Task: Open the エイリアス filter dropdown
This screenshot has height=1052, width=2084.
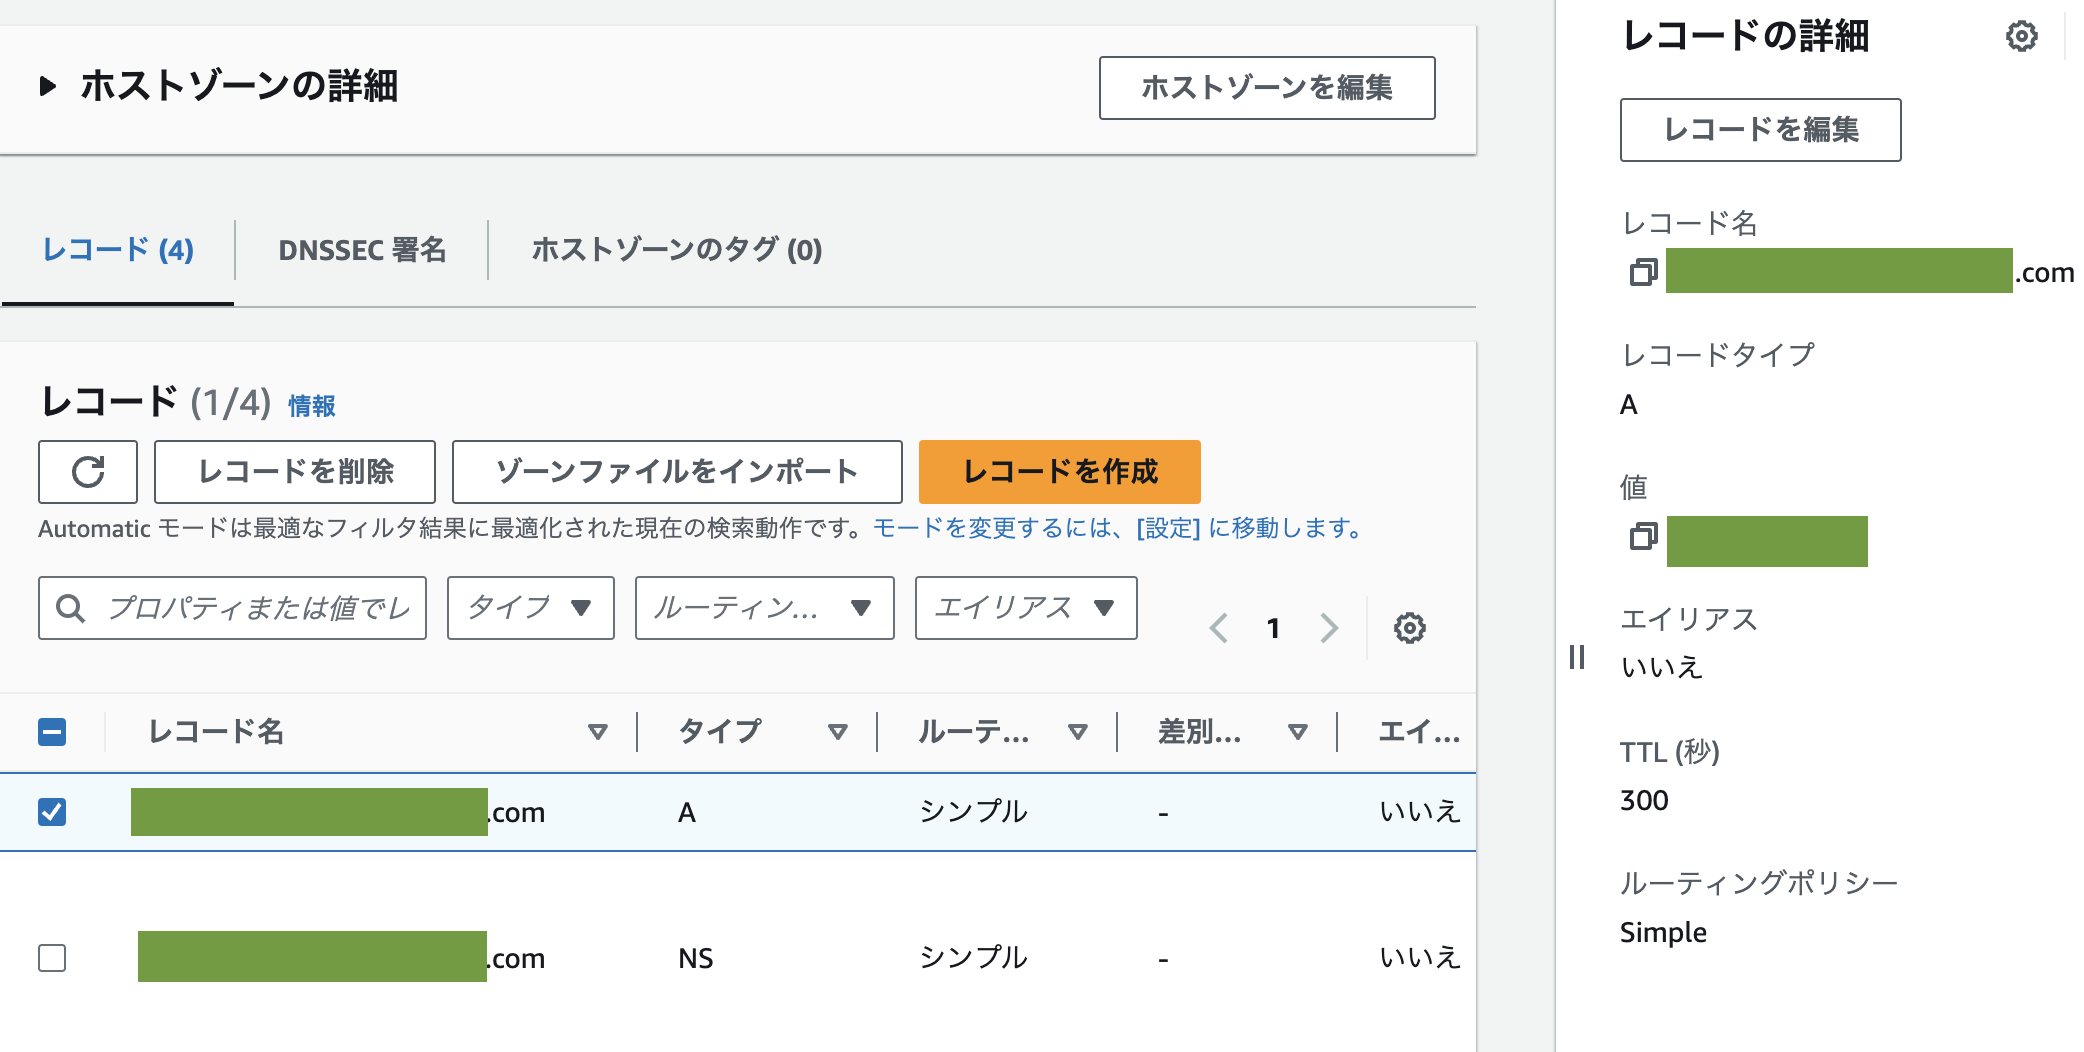Action: click(x=1024, y=608)
